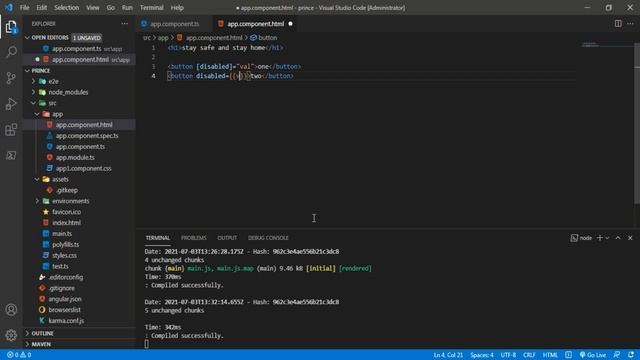This screenshot has width=640, height=360.
Task: Collapse the PRINCE project folder section
Action: tap(27, 71)
